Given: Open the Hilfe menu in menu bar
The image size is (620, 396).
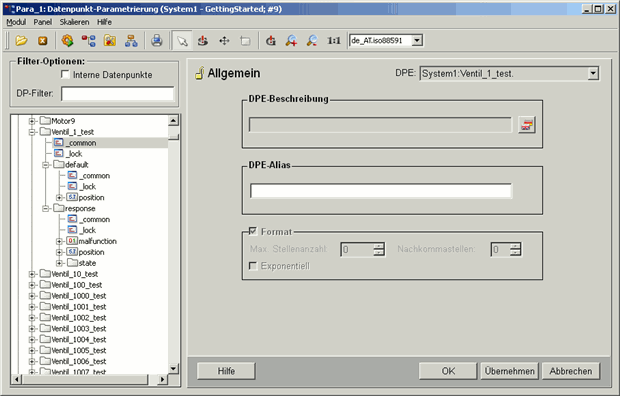Looking at the screenshot, I should point(104,22).
